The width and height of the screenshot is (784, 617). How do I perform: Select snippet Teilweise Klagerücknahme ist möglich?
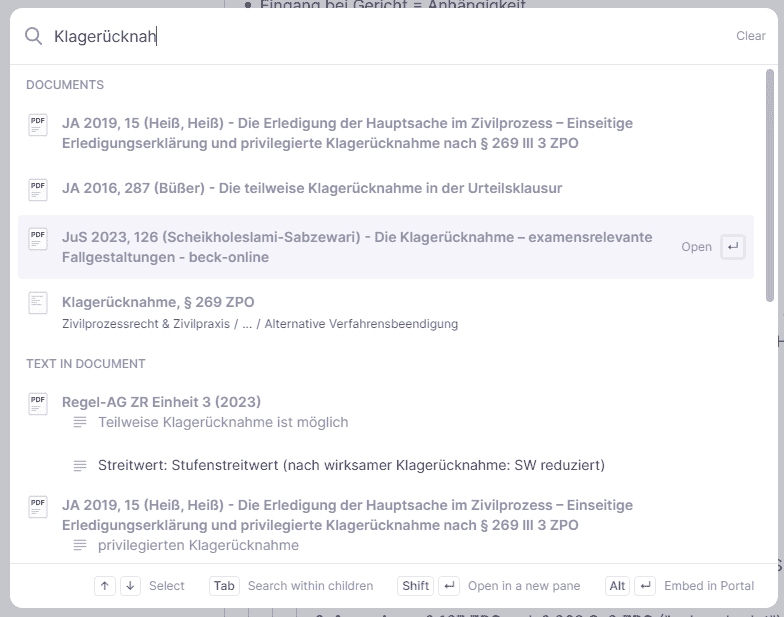click(x=223, y=422)
